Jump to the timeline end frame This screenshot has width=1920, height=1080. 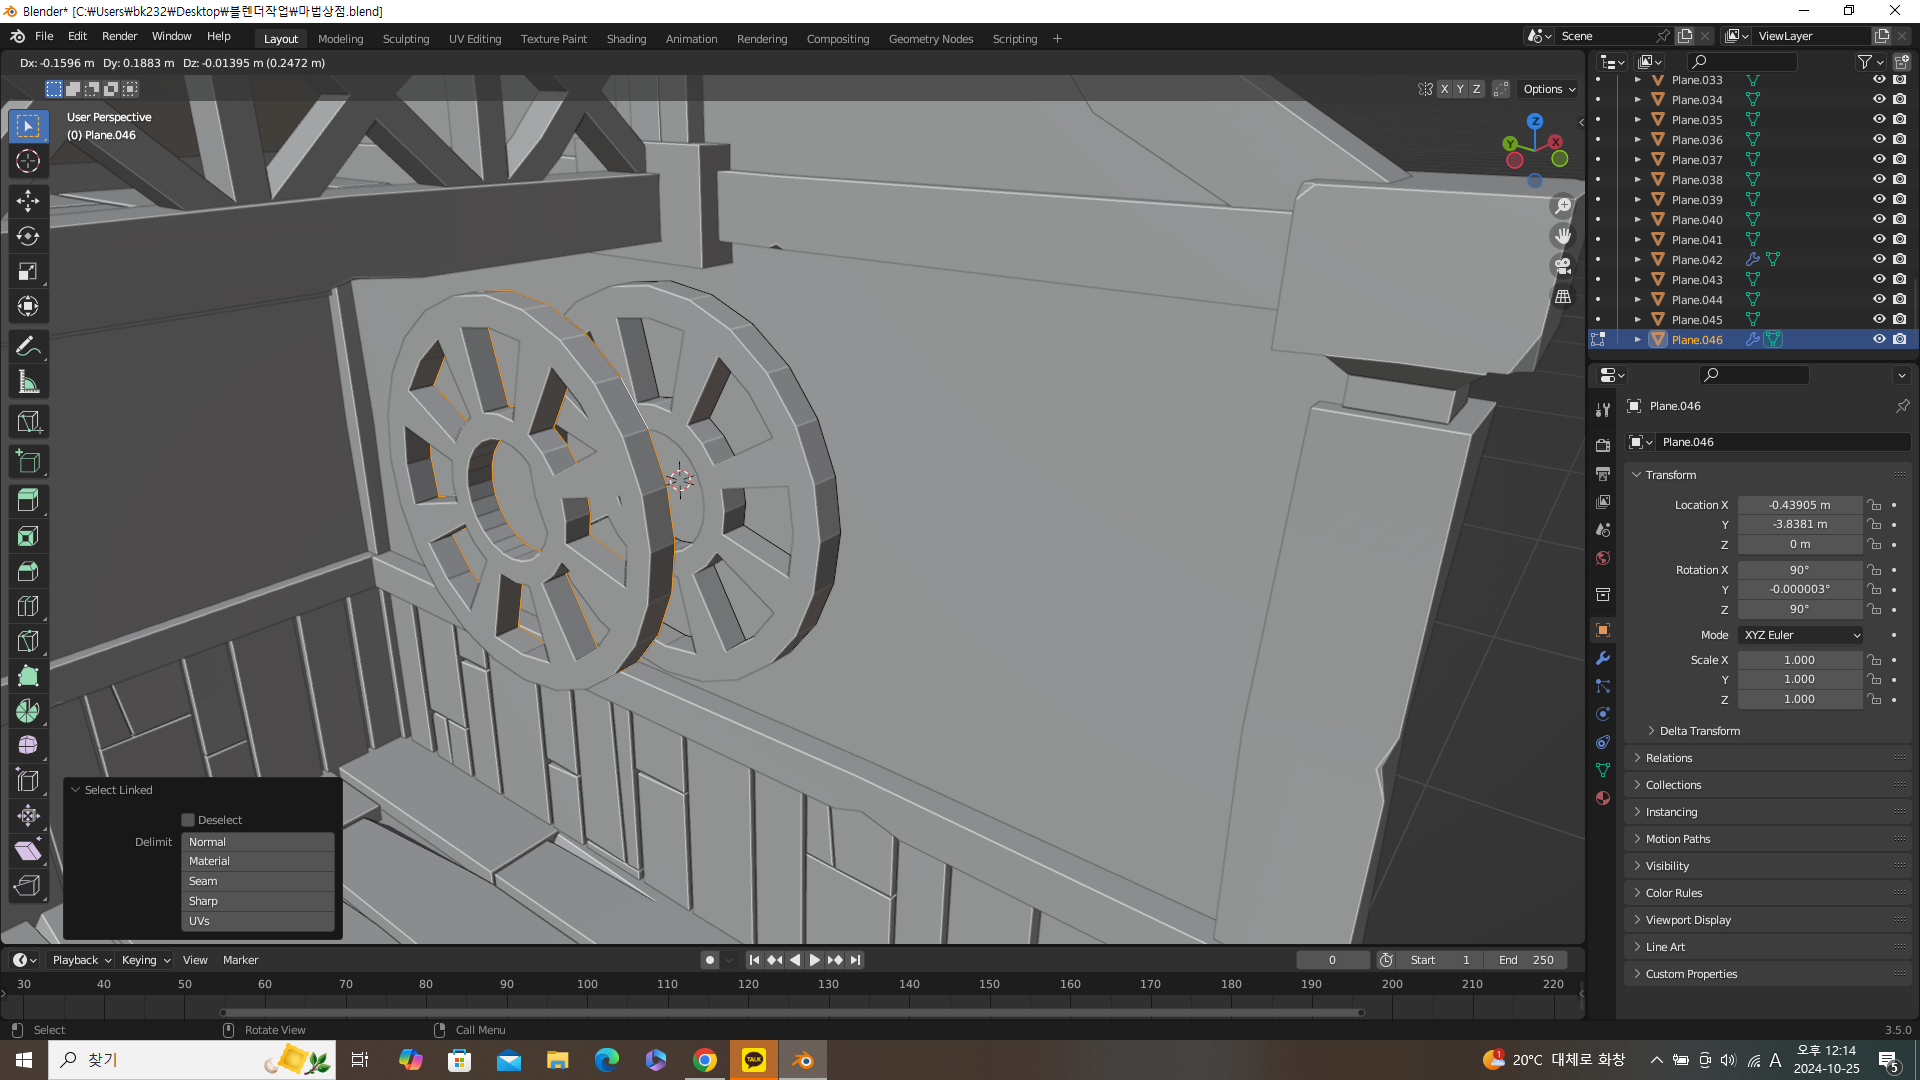coord(856,960)
